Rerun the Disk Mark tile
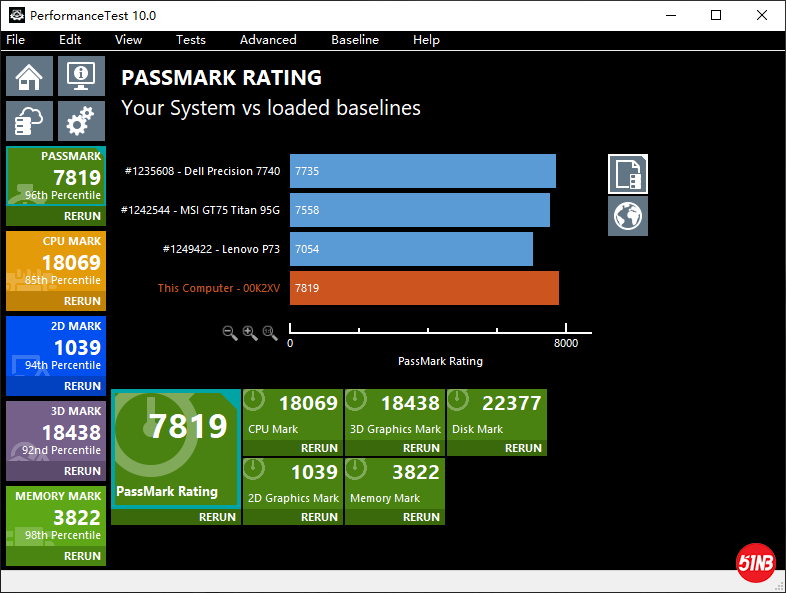This screenshot has width=786, height=593. click(x=523, y=448)
